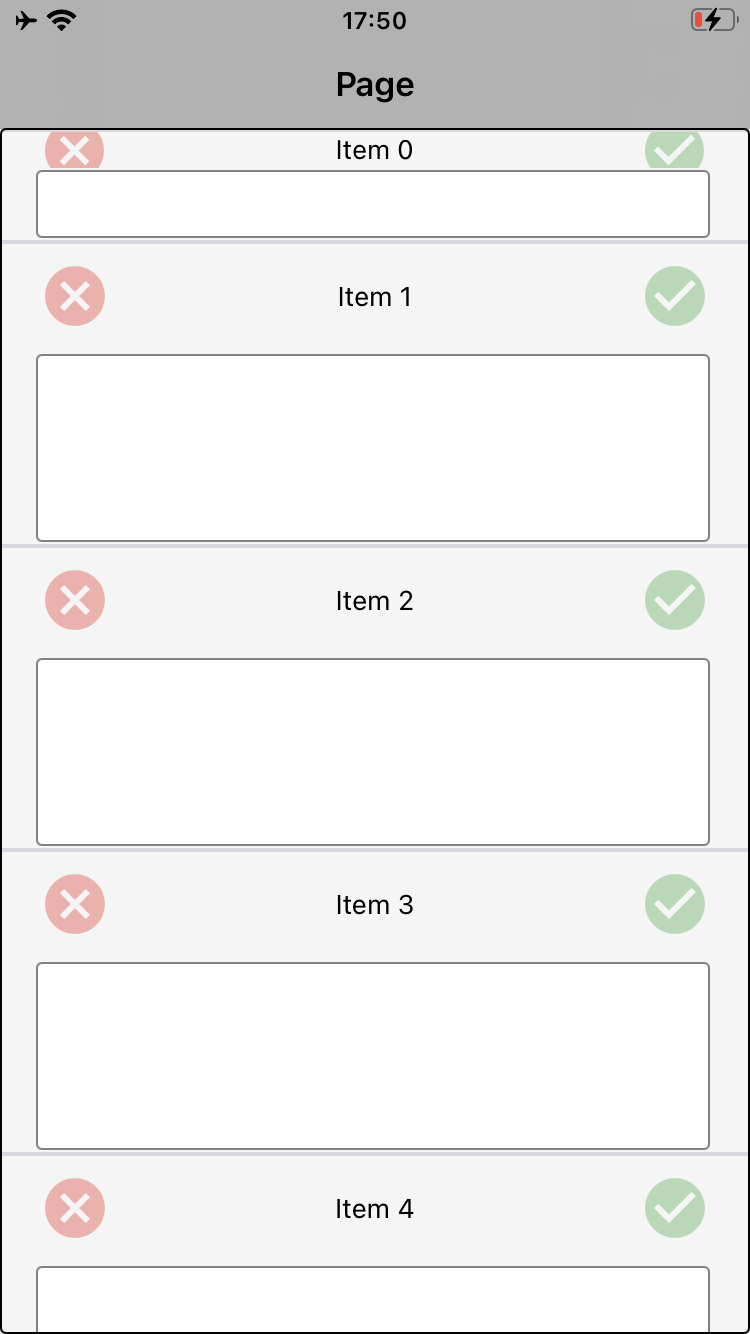Image resolution: width=750 pixels, height=1334 pixels.
Task: Reject Item 1 with the red X
Action: [75, 296]
